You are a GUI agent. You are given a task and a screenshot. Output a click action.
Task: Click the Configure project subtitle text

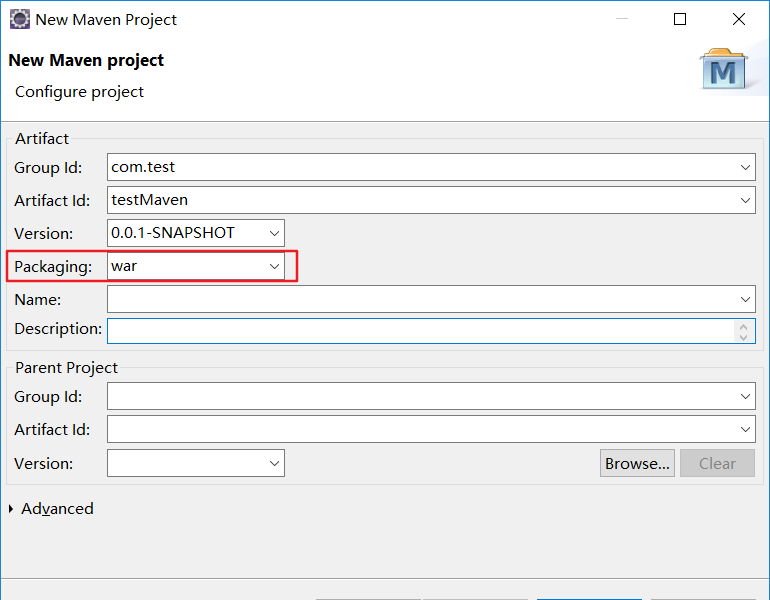[80, 92]
